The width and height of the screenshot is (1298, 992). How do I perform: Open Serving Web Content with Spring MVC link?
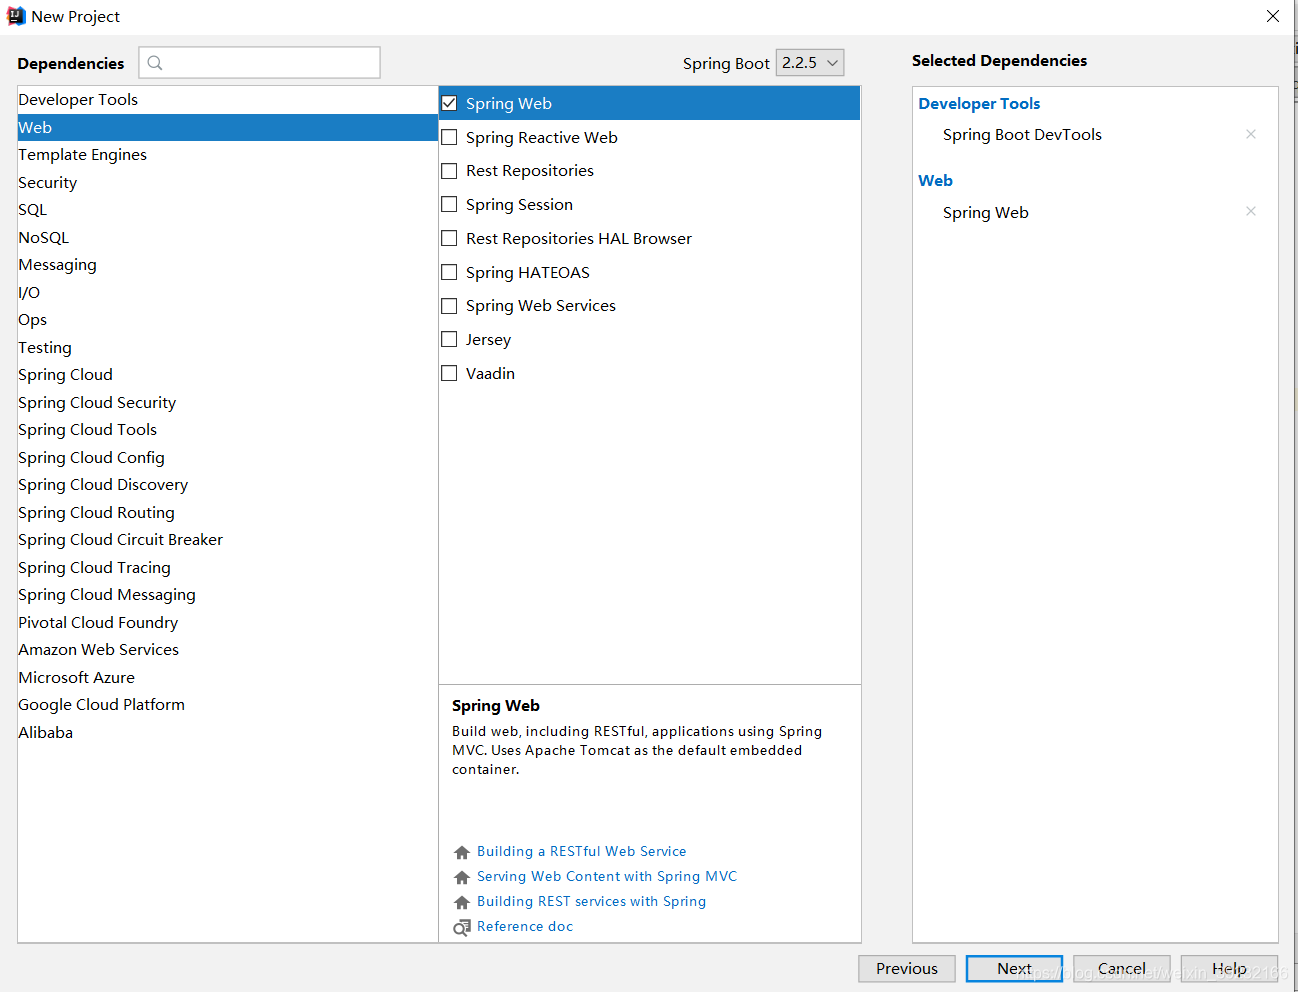point(607,877)
